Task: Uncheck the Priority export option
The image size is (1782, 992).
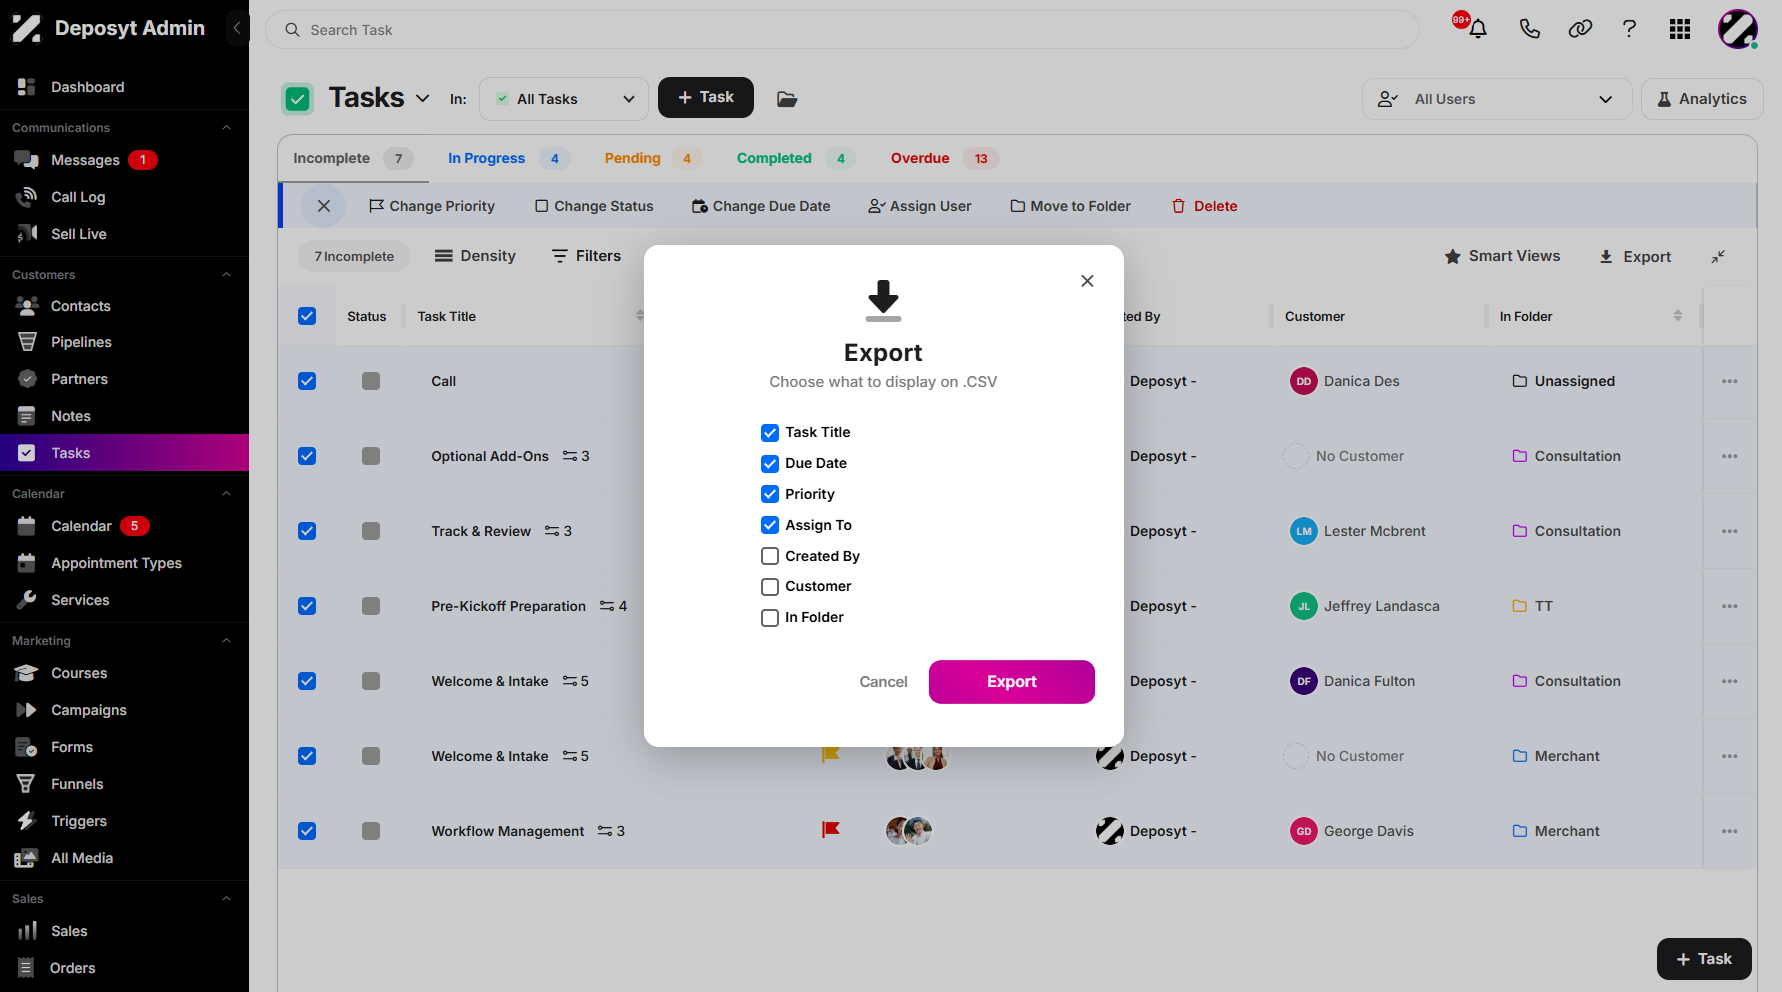Action: (770, 494)
